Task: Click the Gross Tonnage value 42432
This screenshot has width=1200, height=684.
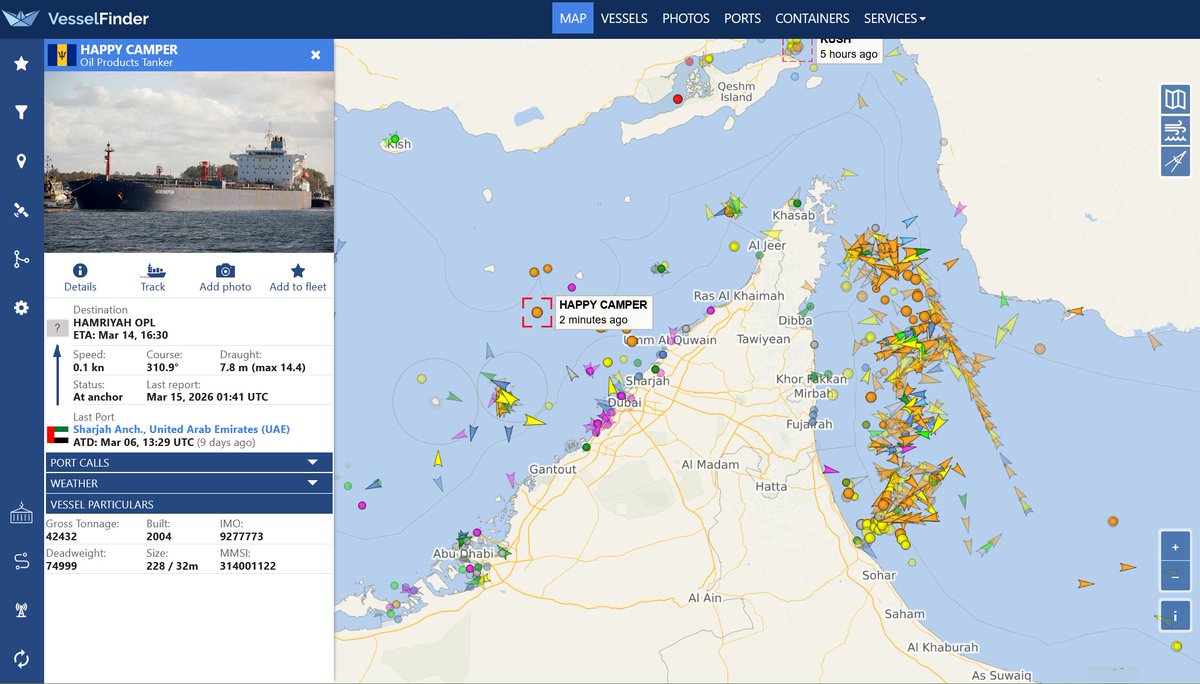Action: [x=61, y=536]
